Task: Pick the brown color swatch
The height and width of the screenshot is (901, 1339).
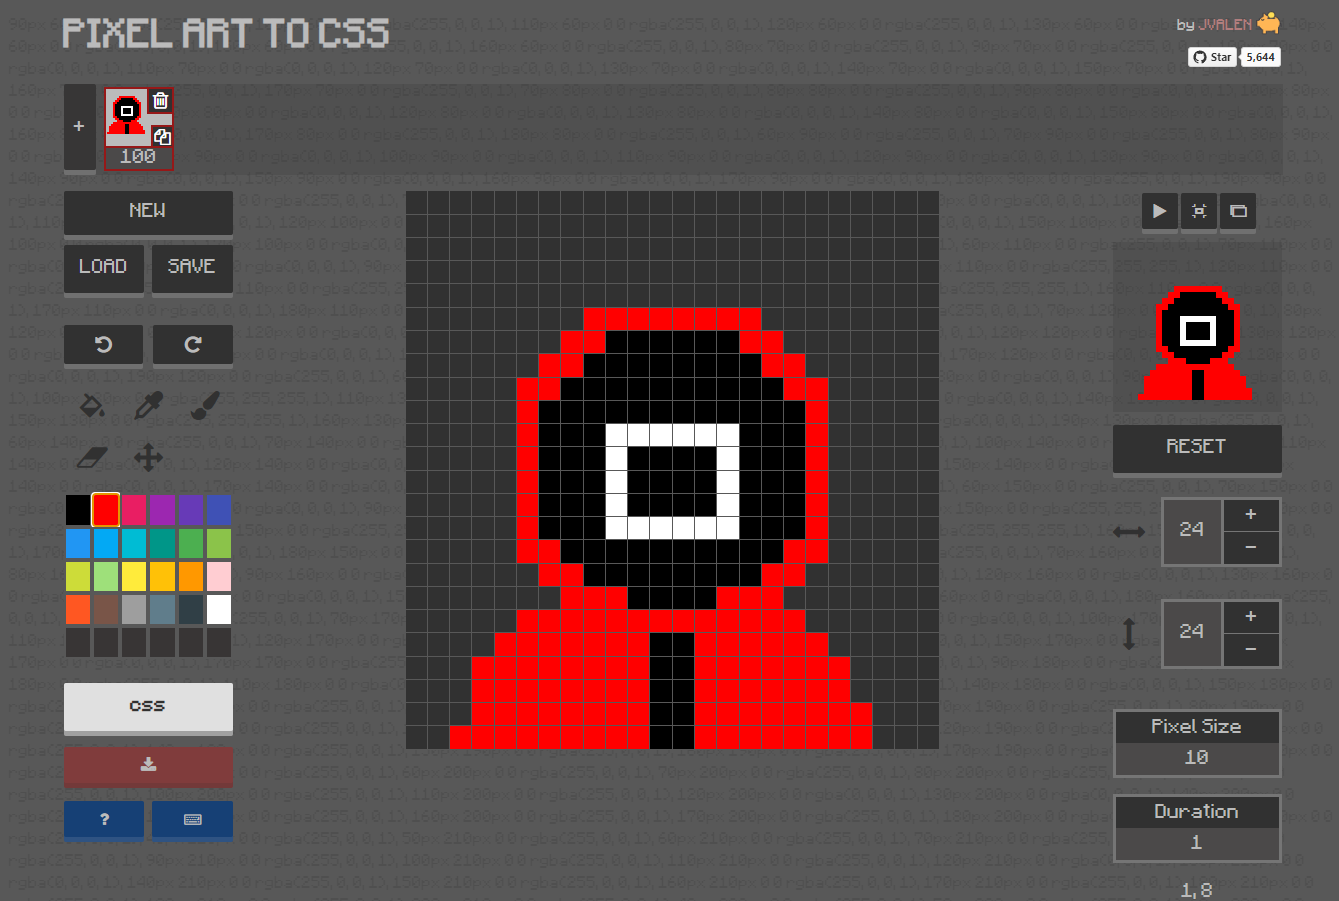Action: [106, 609]
